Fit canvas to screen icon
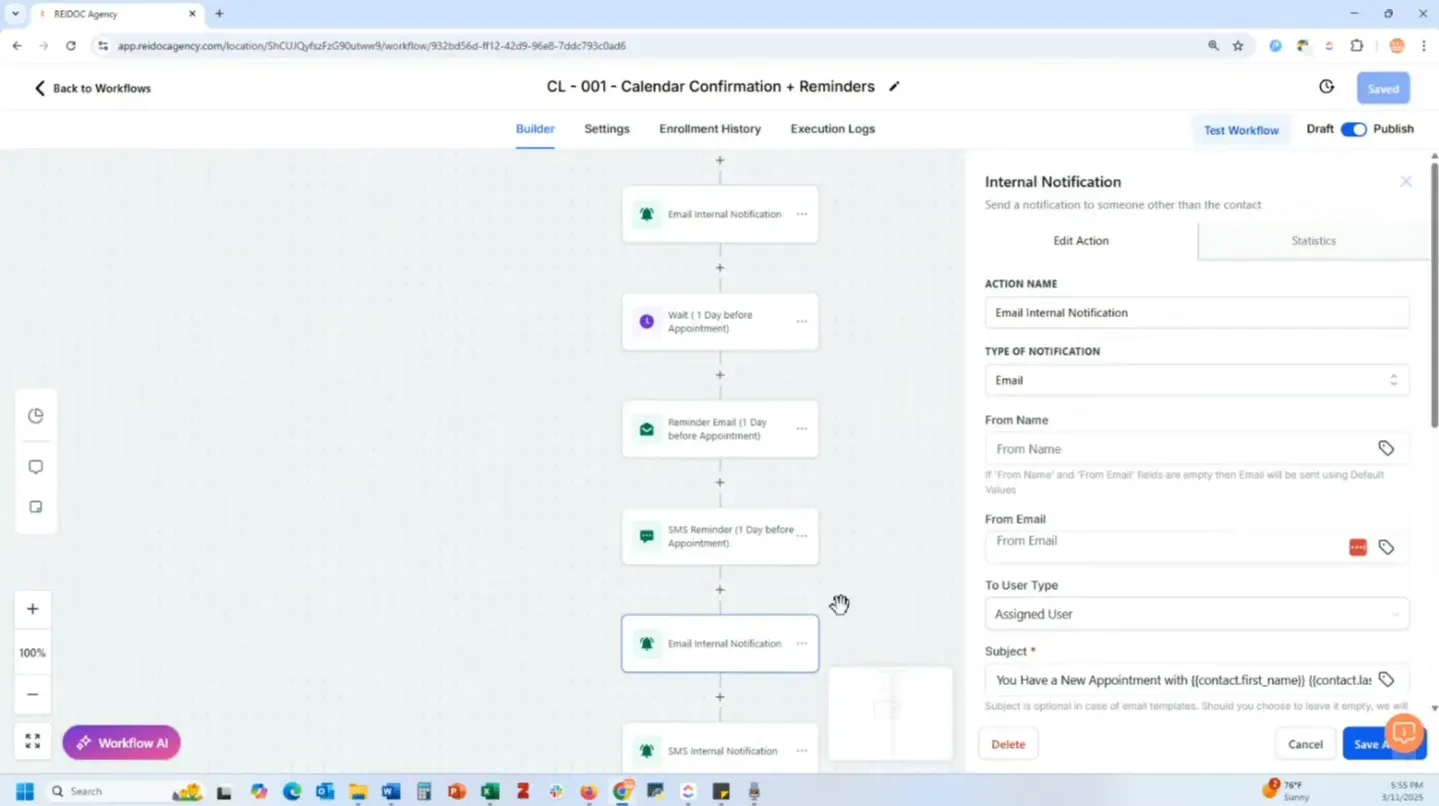Image resolution: width=1439 pixels, height=806 pixels. pyautogui.click(x=32, y=741)
